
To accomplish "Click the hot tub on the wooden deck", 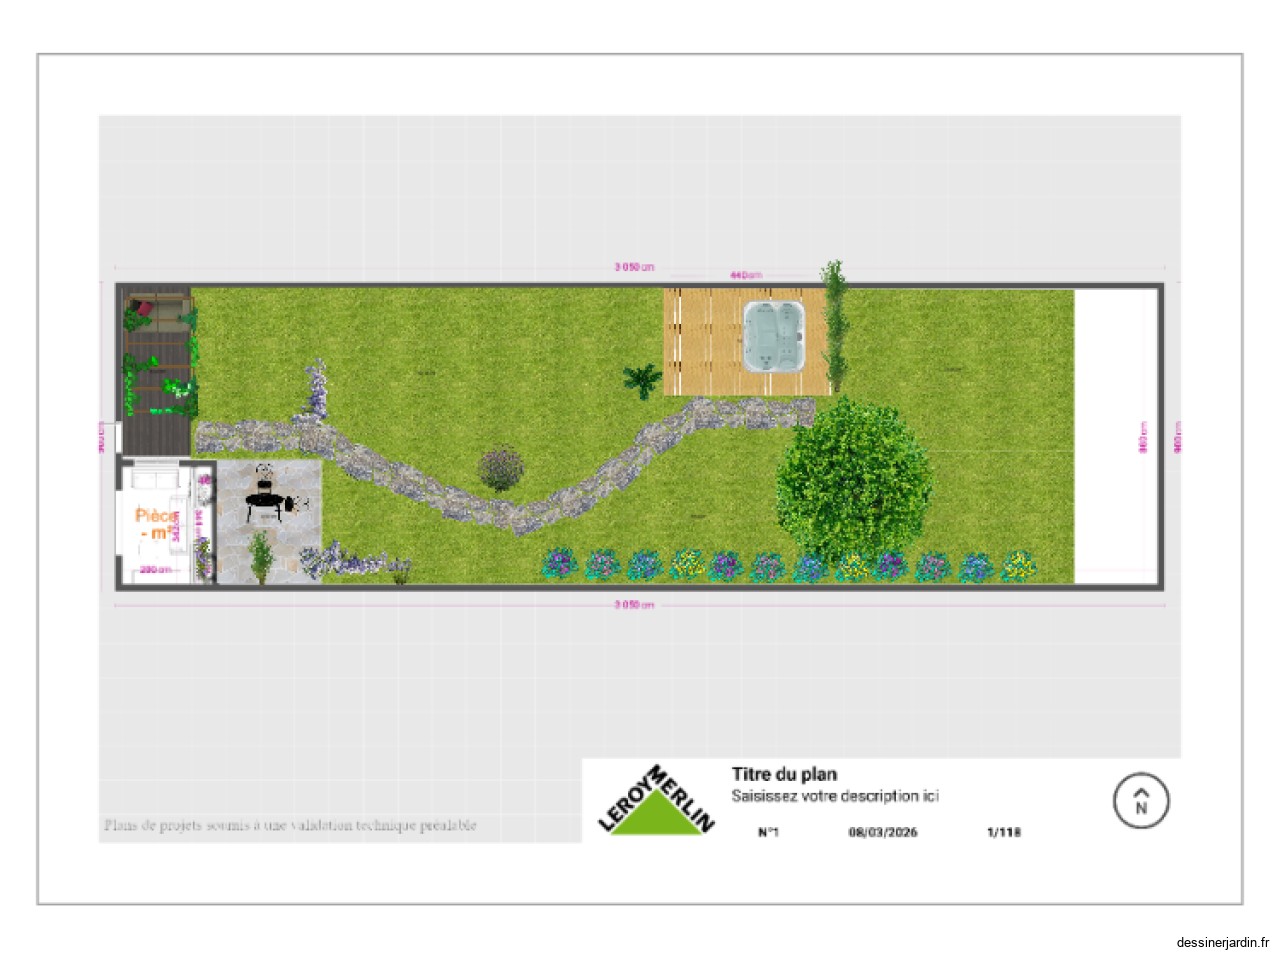I will coord(773,333).
